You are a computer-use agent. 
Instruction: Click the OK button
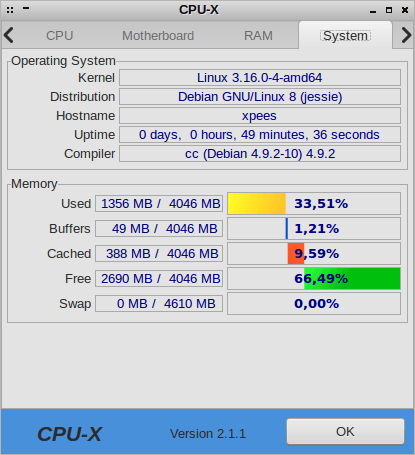coord(345,432)
